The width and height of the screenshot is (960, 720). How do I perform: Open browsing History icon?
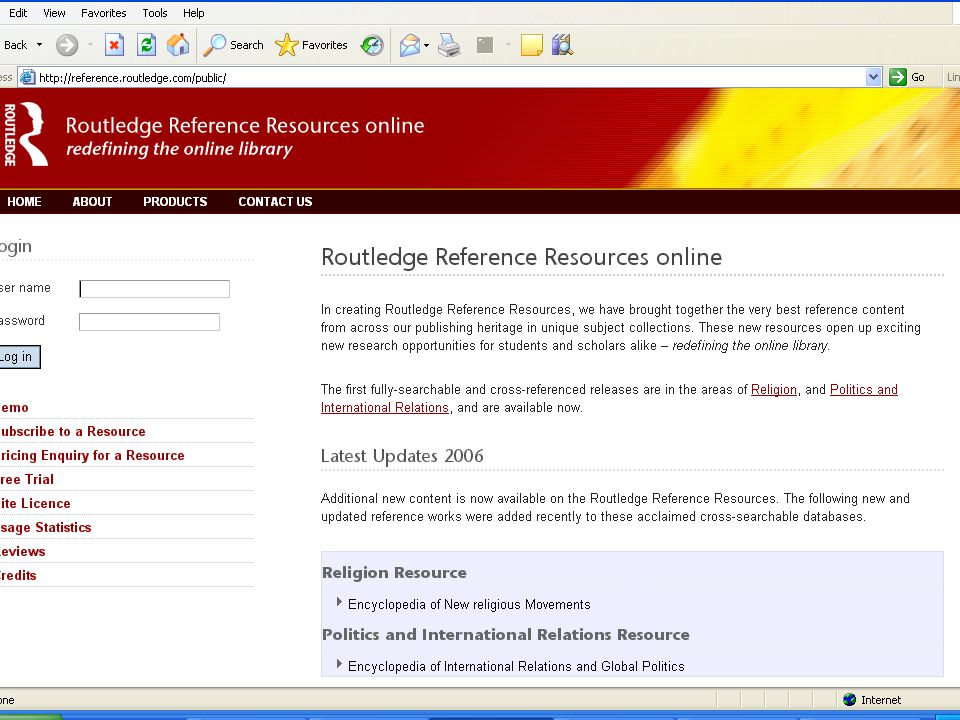click(372, 45)
